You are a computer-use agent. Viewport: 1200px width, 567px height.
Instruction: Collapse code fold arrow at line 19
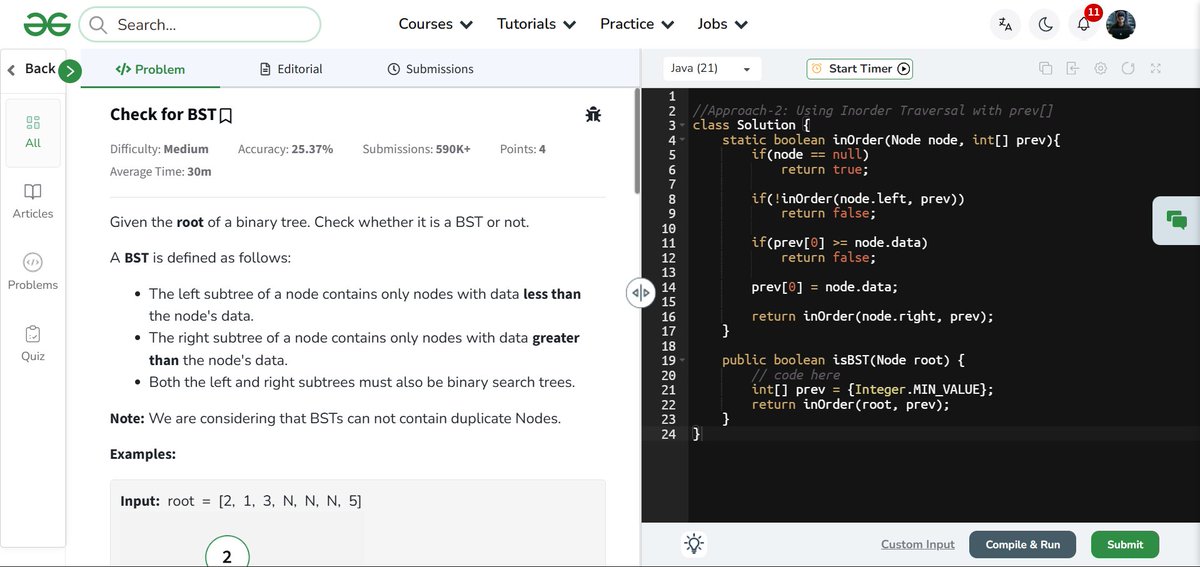(x=683, y=360)
